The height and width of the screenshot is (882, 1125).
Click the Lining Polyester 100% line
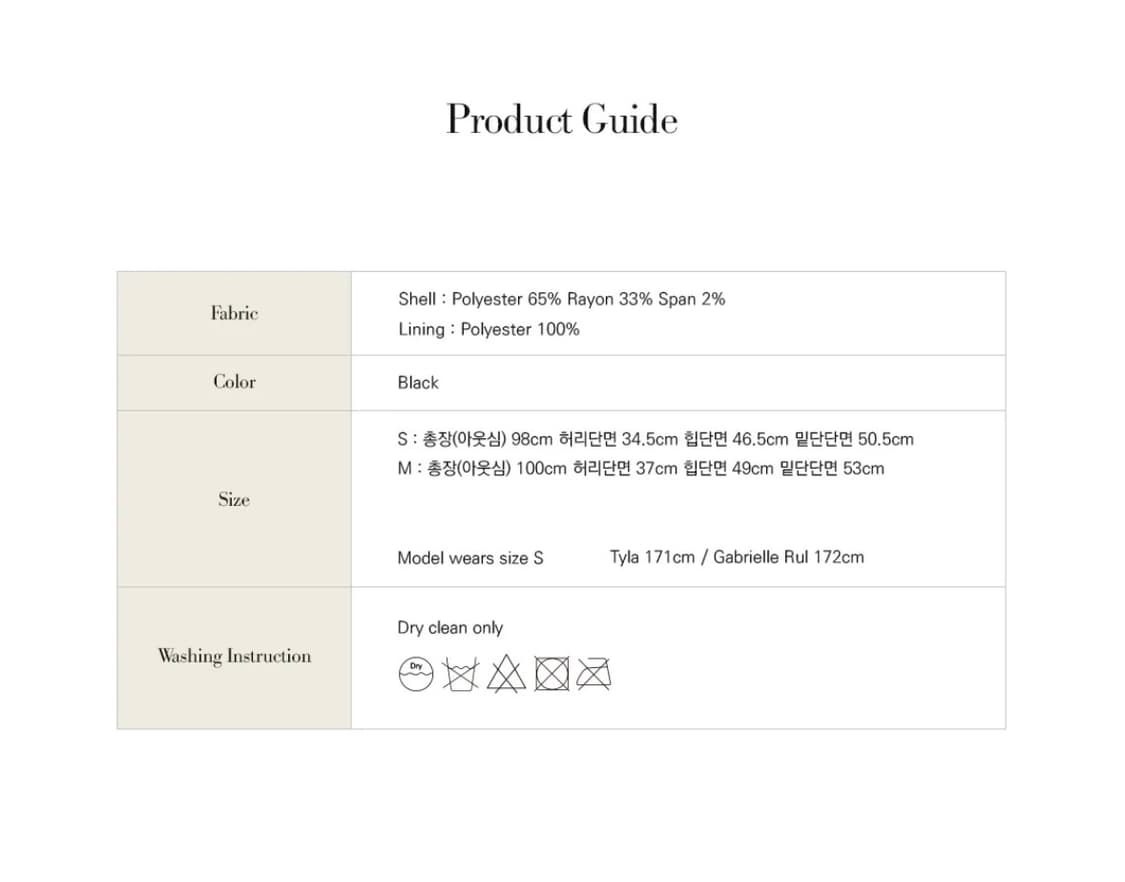pyautogui.click(x=488, y=330)
